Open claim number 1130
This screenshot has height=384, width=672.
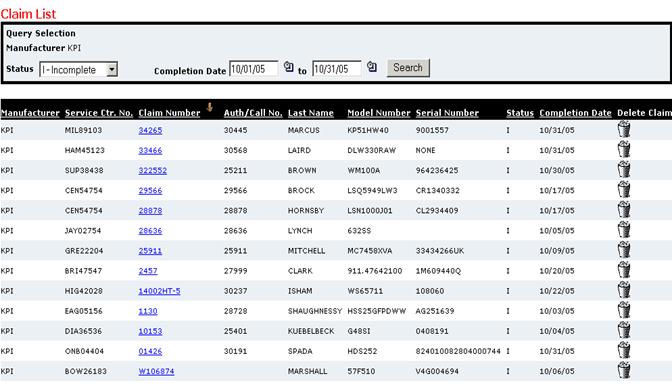pos(148,312)
